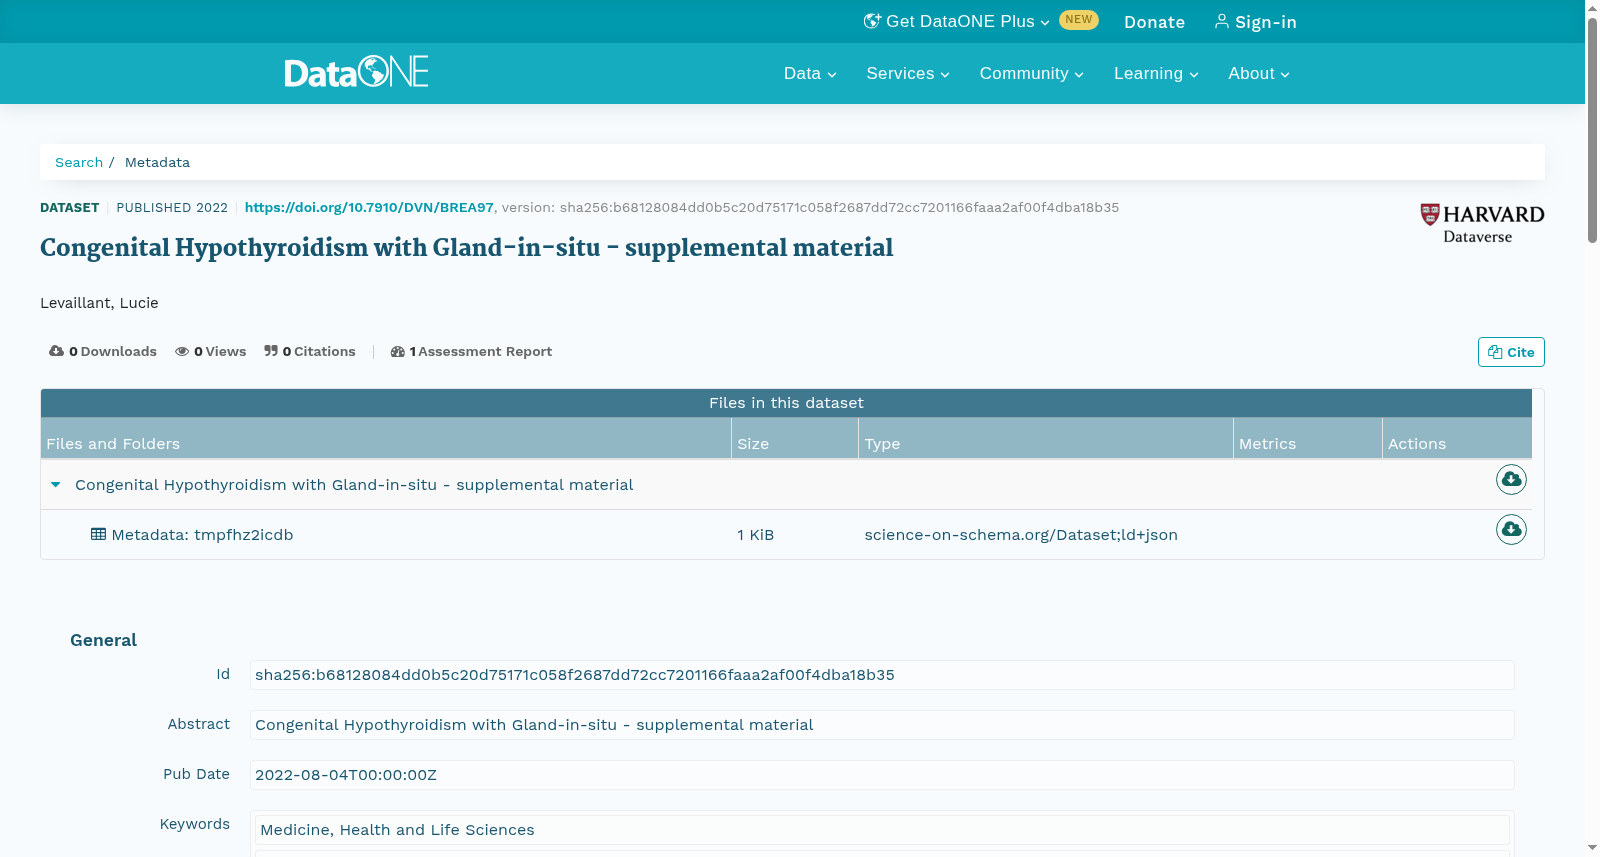The width and height of the screenshot is (1600, 857).
Task: Open the Learning menu
Action: point(1156,74)
